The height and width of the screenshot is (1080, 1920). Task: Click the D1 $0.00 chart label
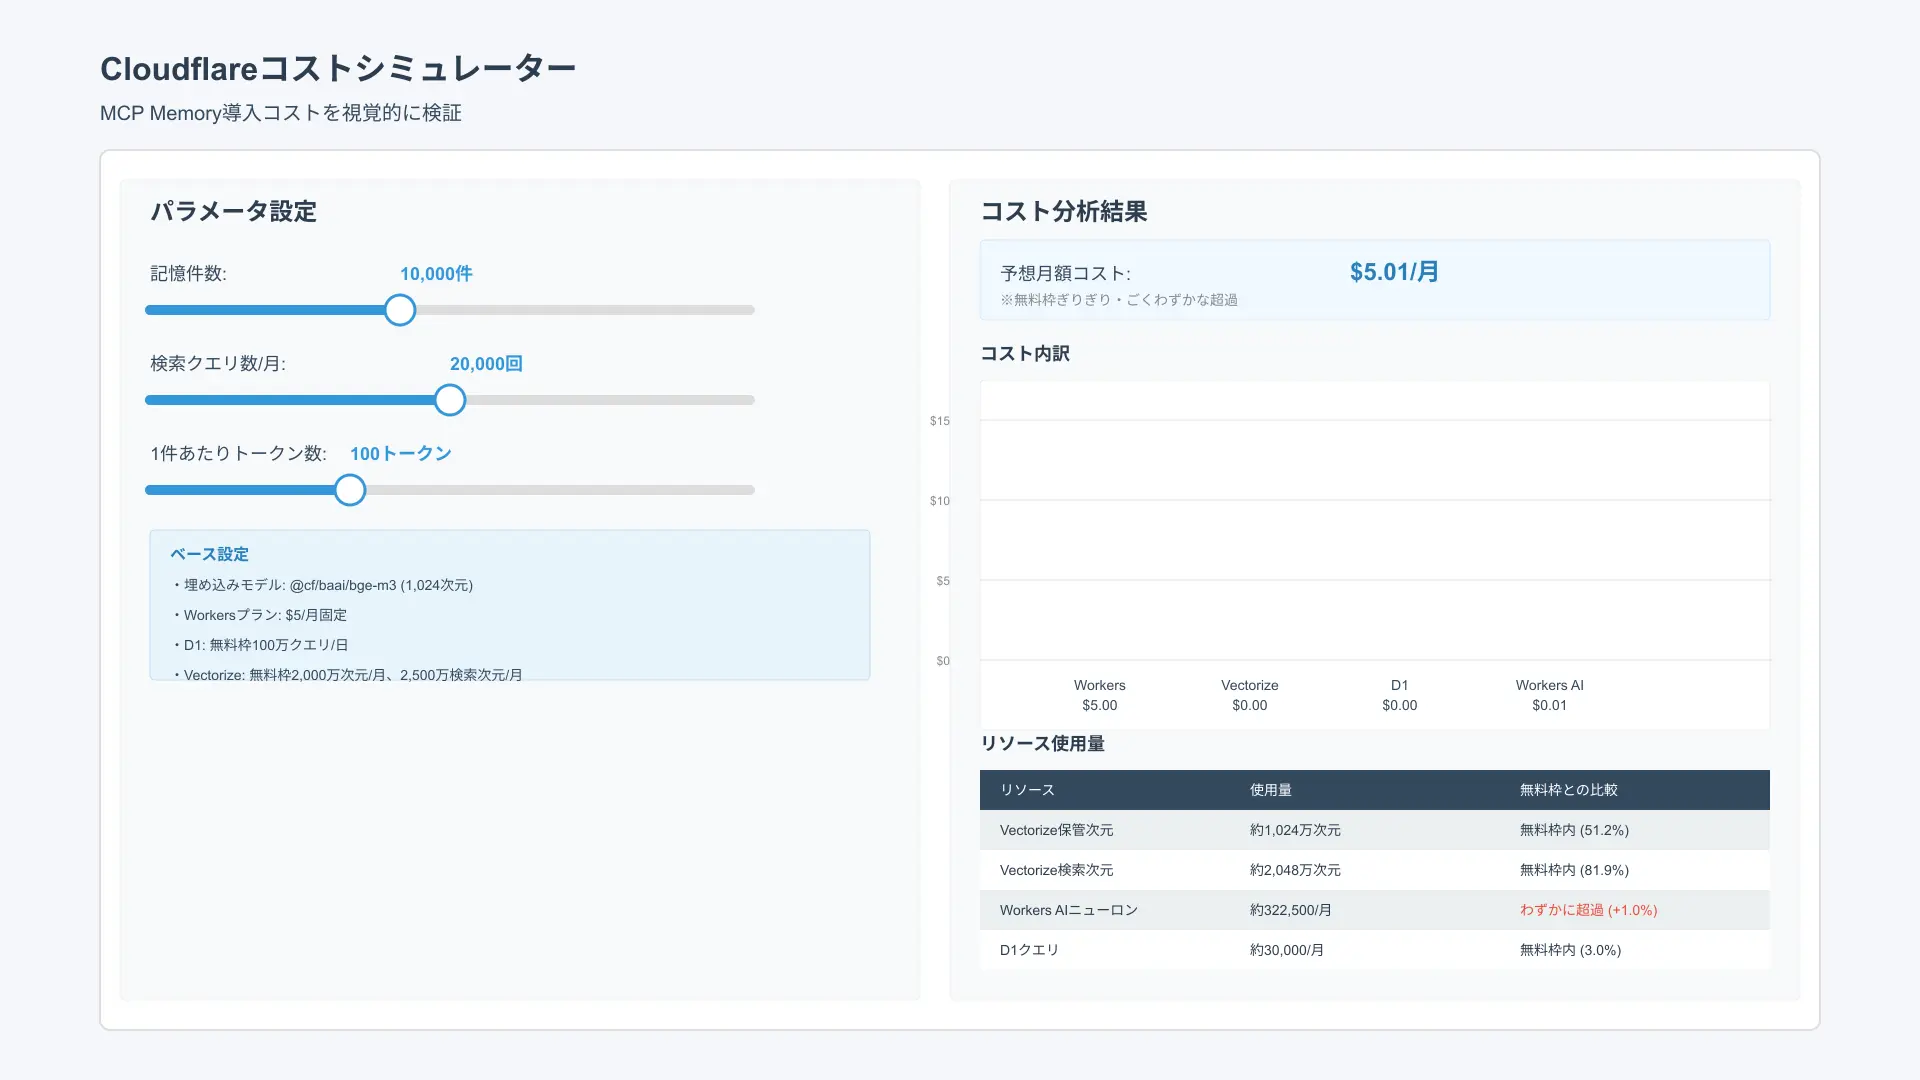1400,695
